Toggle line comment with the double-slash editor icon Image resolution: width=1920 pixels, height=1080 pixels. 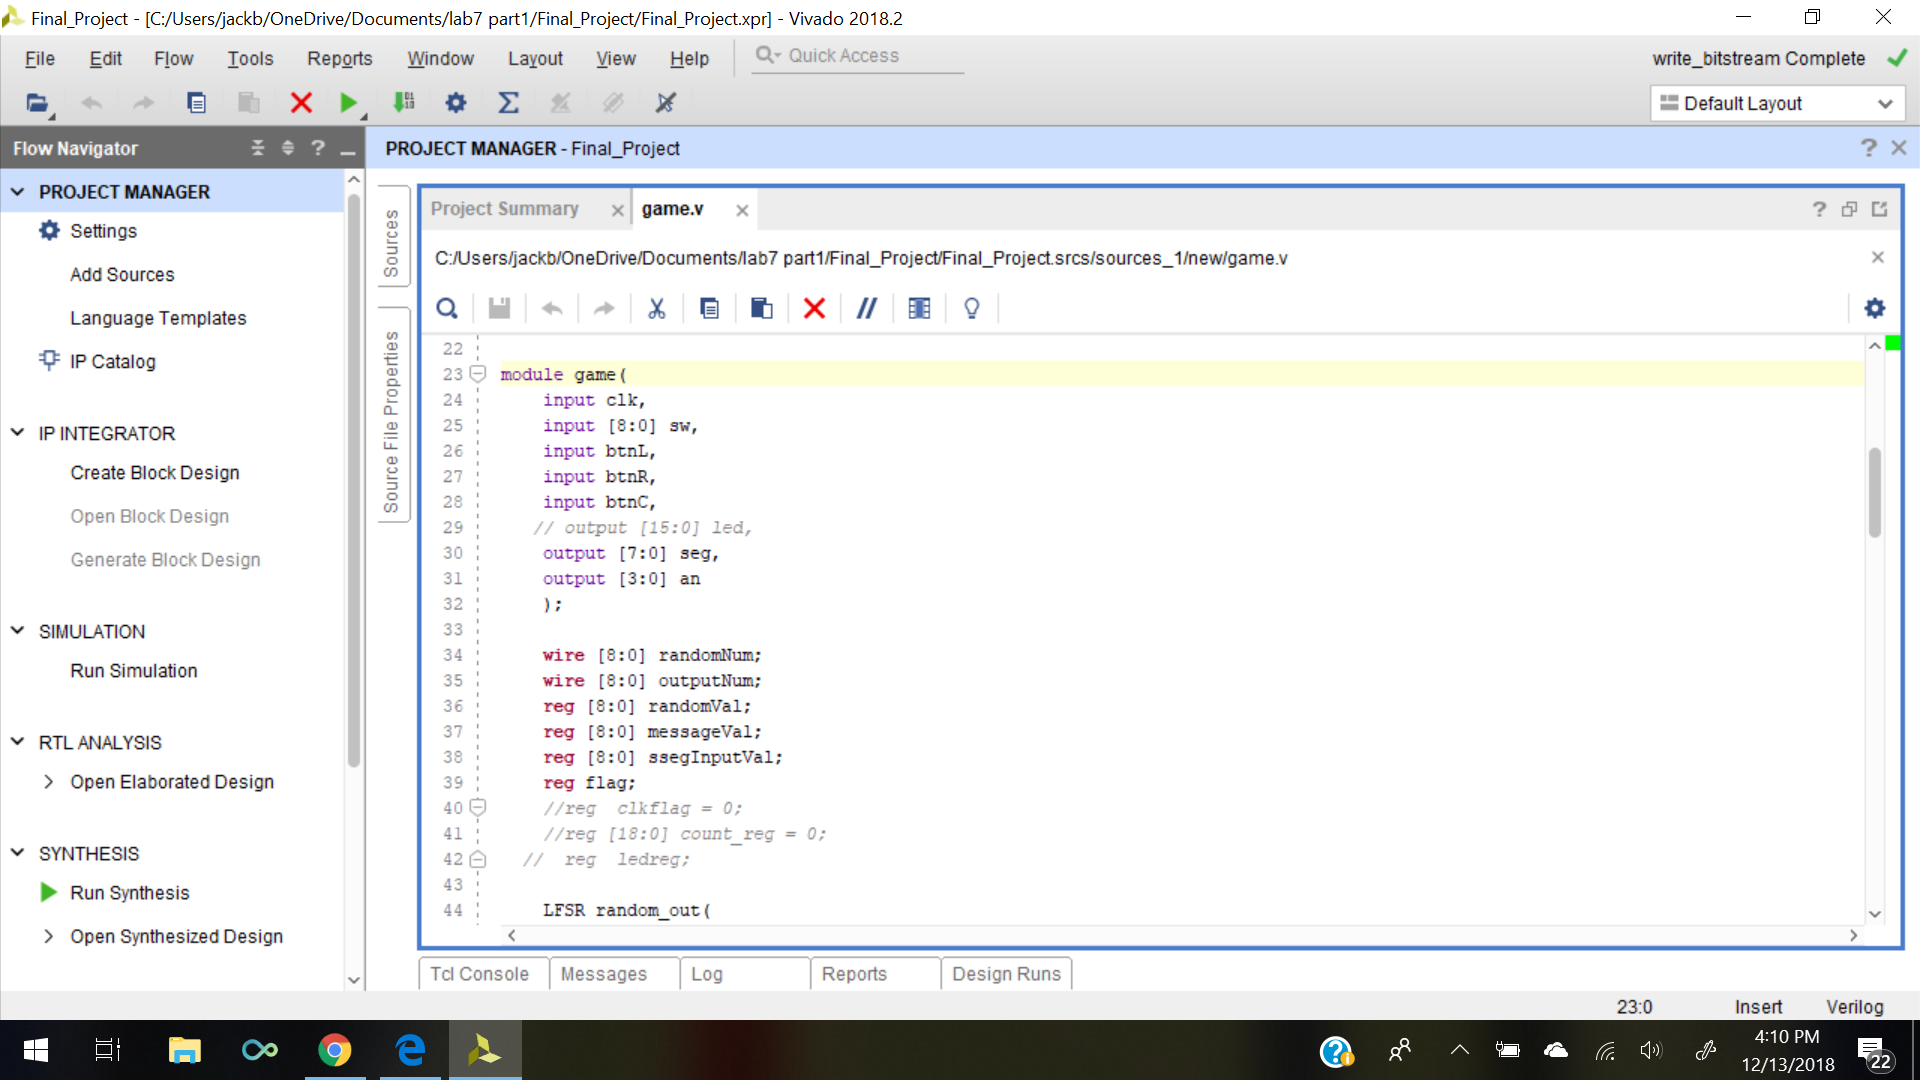(x=866, y=309)
